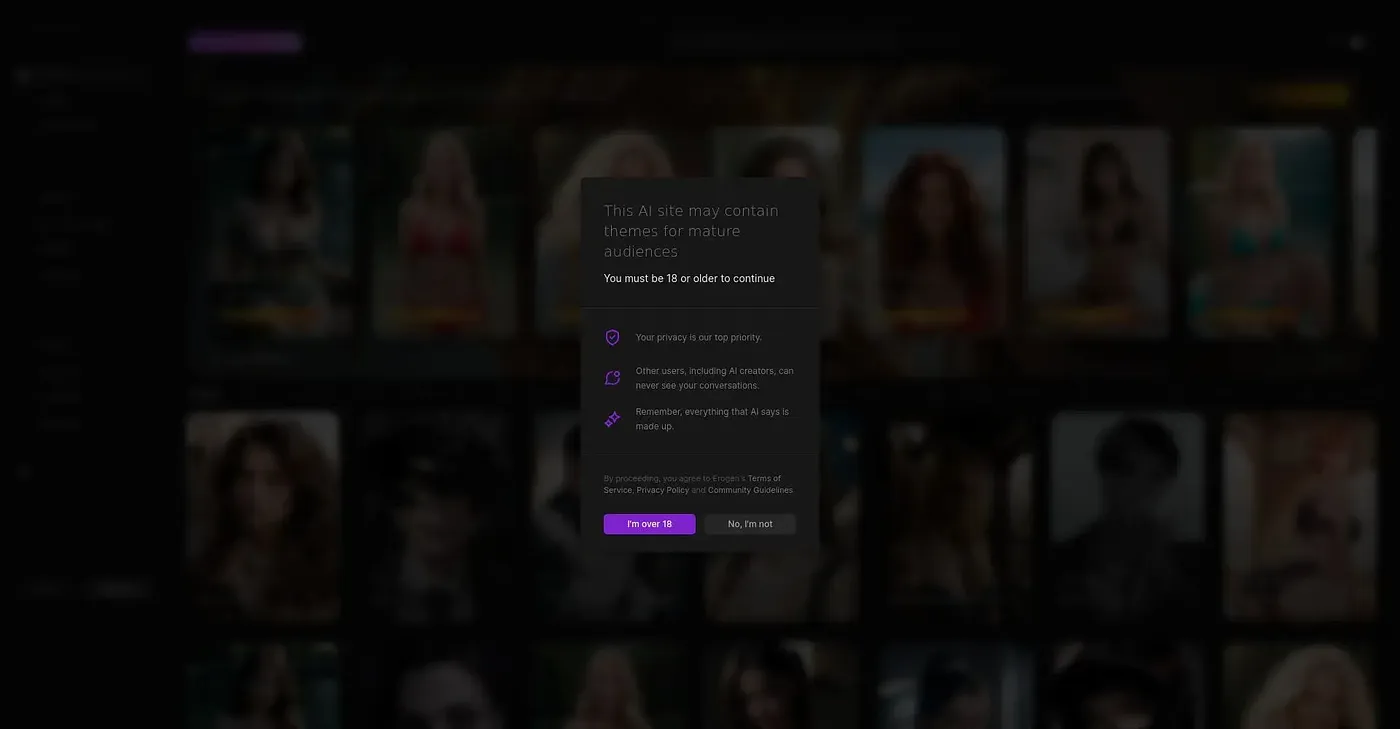1400x729 pixels.
Task: Open the Terms of Service link
Action: tap(692, 484)
